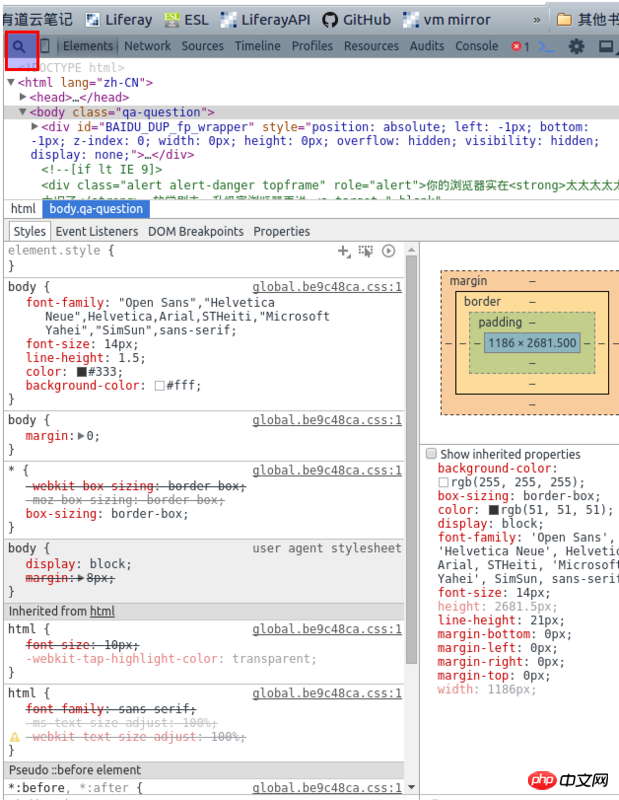Viewport: 619px width, 800px height.
Task: Add a new style rule plus icon
Action: [x=343, y=251]
